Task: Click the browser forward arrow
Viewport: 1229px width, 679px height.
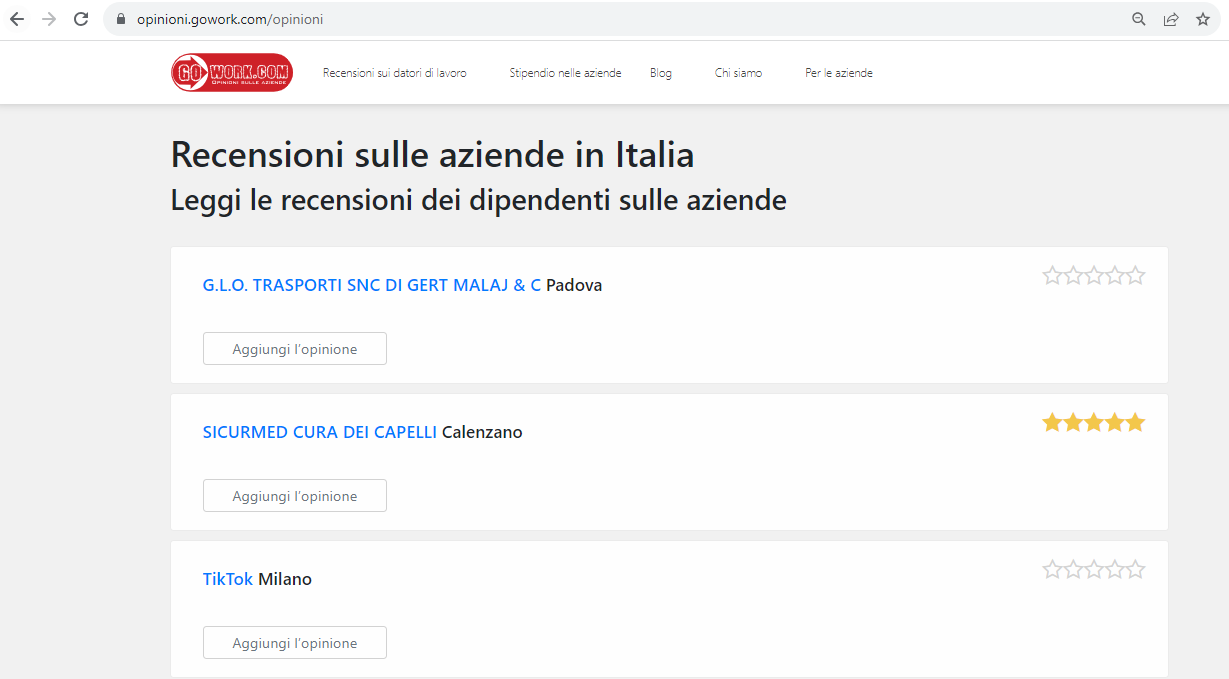Action: 49,19
